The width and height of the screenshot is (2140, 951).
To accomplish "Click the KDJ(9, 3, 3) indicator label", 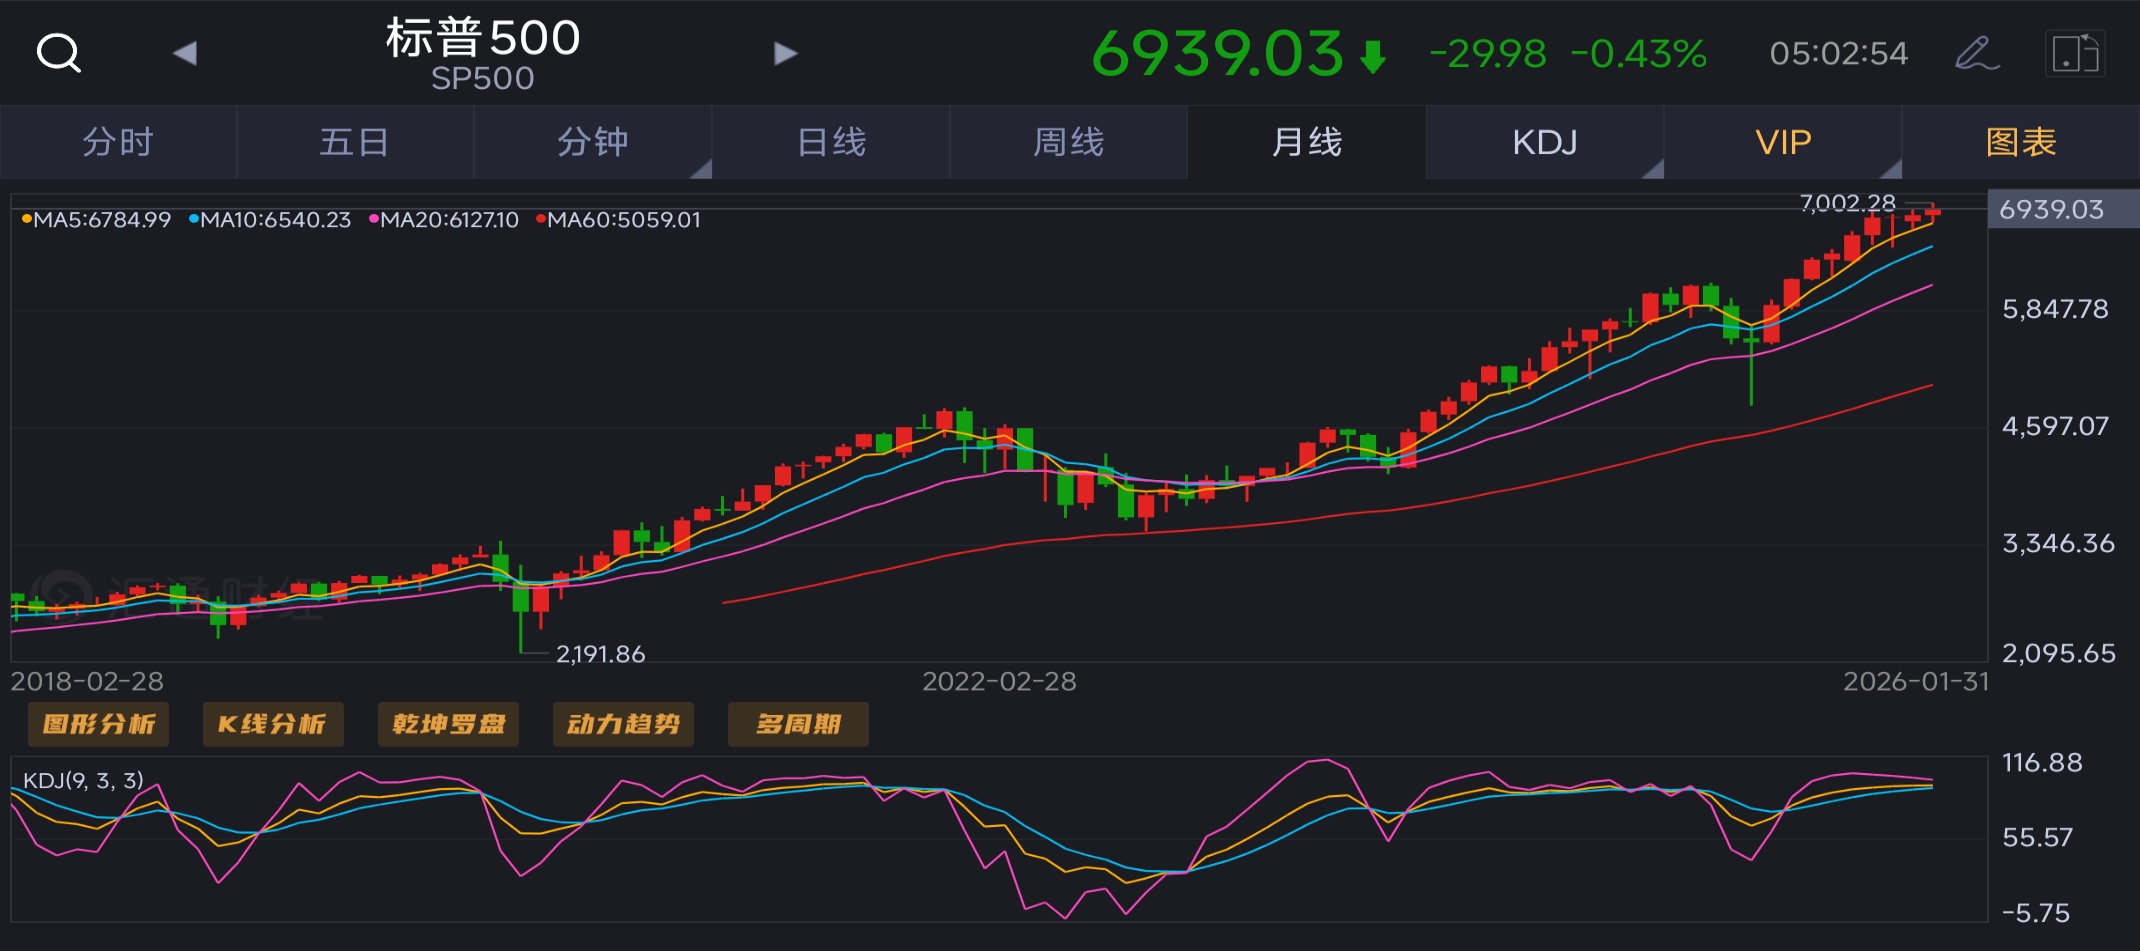I will coord(83,780).
